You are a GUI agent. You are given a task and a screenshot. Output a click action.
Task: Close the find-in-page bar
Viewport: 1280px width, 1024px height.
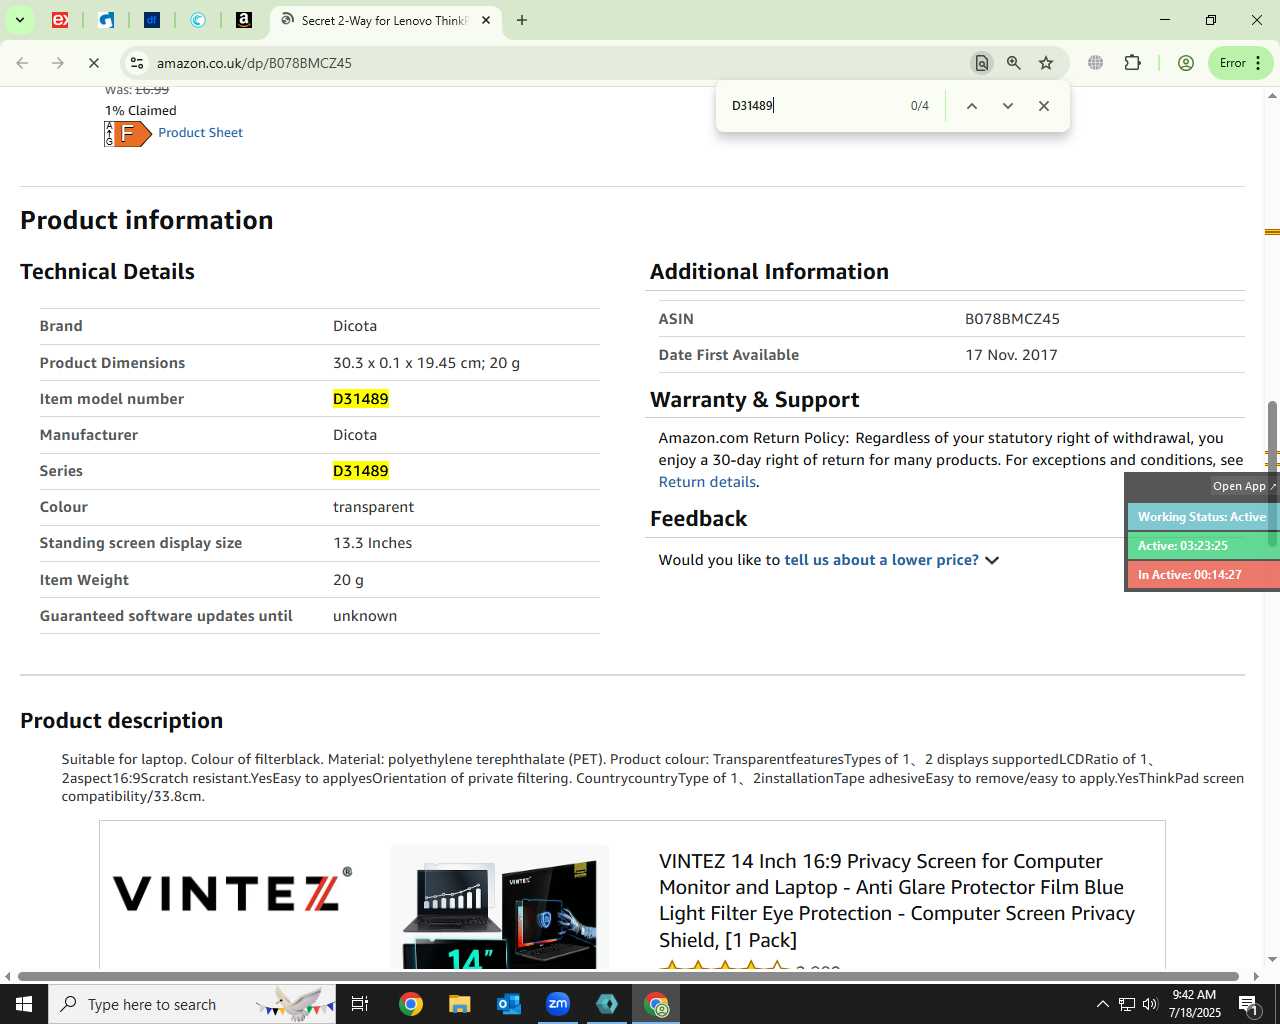click(x=1044, y=106)
